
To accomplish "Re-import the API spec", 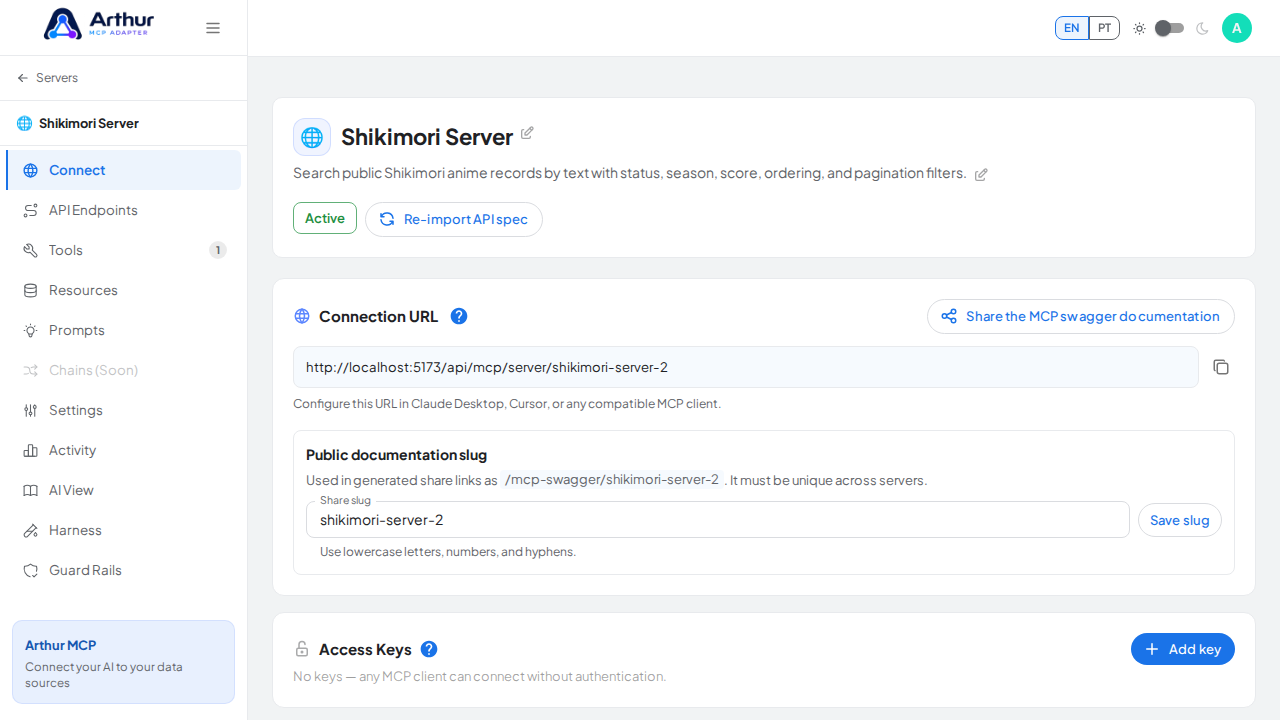I will pyautogui.click(x=454, y=219).
